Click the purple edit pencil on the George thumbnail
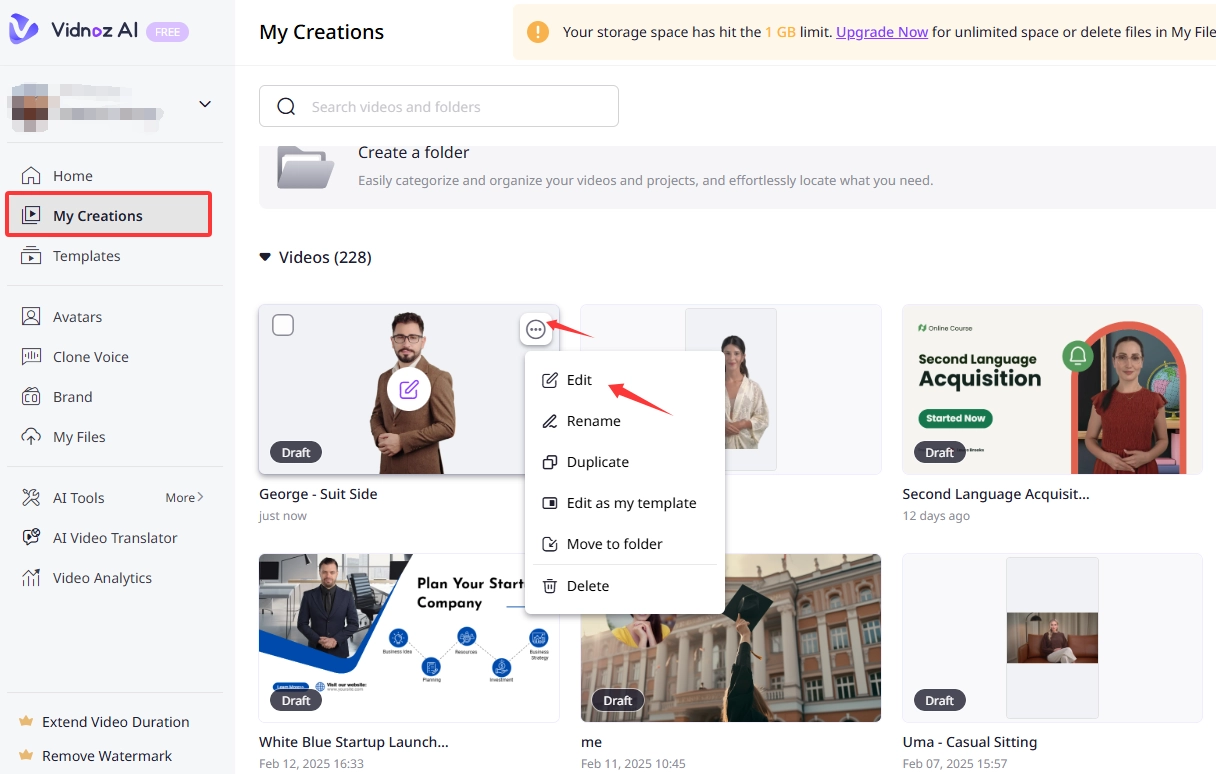This screenshot has height=774, width=1216. pyautogui.click(x=408, y=389)
